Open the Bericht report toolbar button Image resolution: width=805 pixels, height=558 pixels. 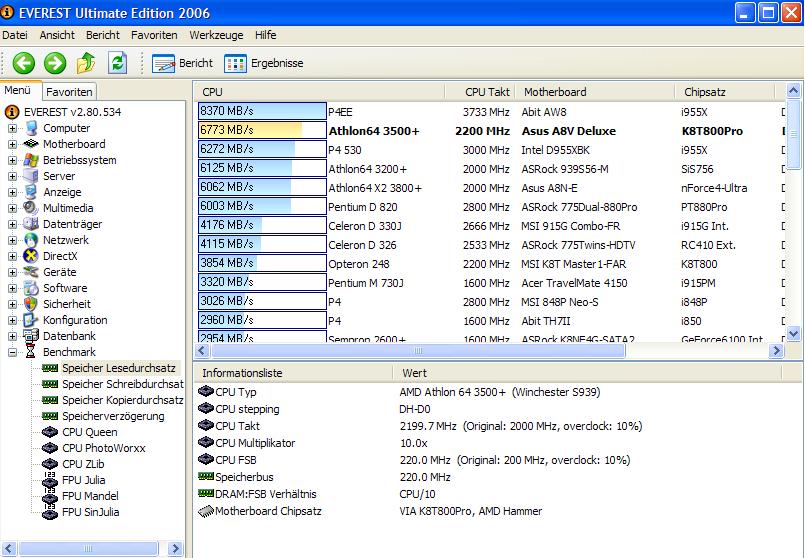tap(182, 63)
